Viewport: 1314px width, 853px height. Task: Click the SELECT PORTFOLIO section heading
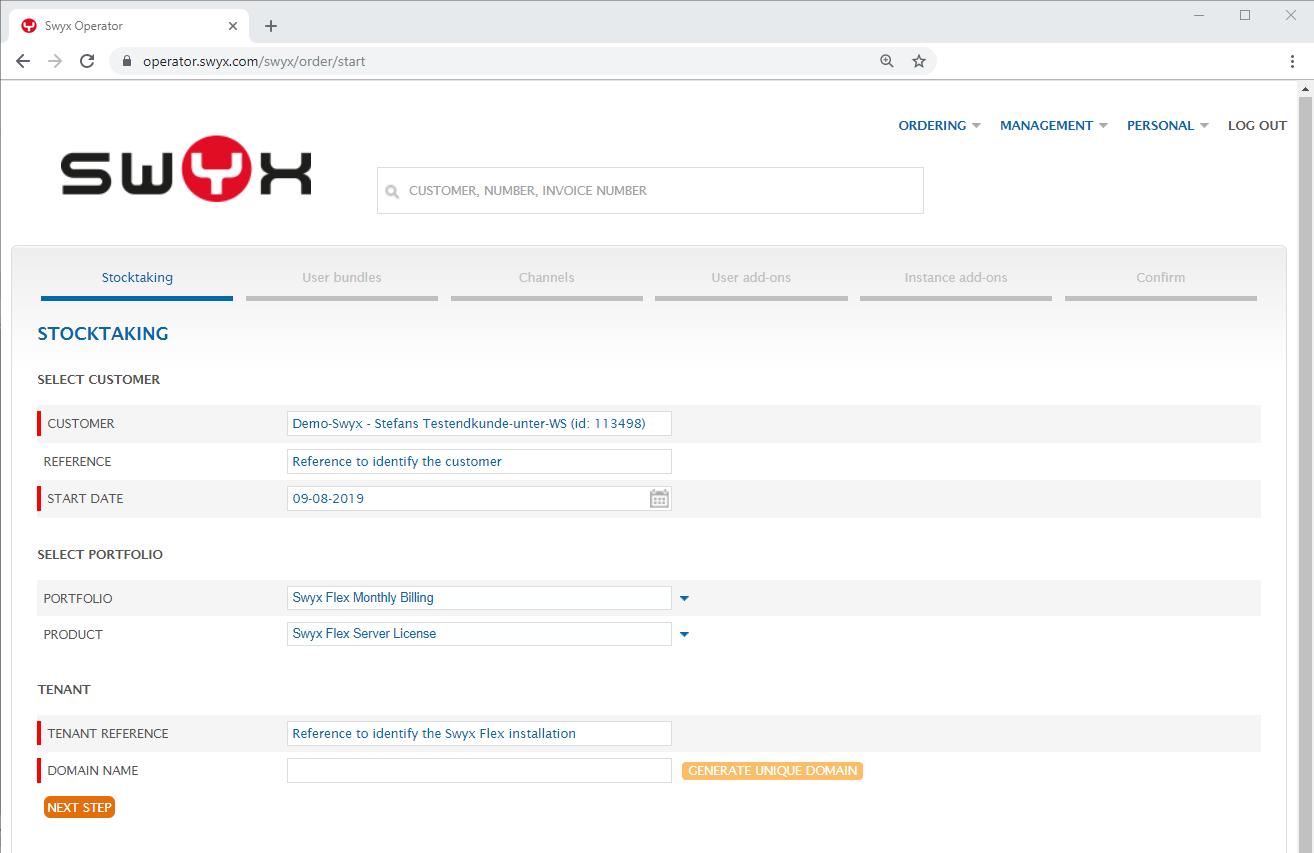(x=100, y=555)
